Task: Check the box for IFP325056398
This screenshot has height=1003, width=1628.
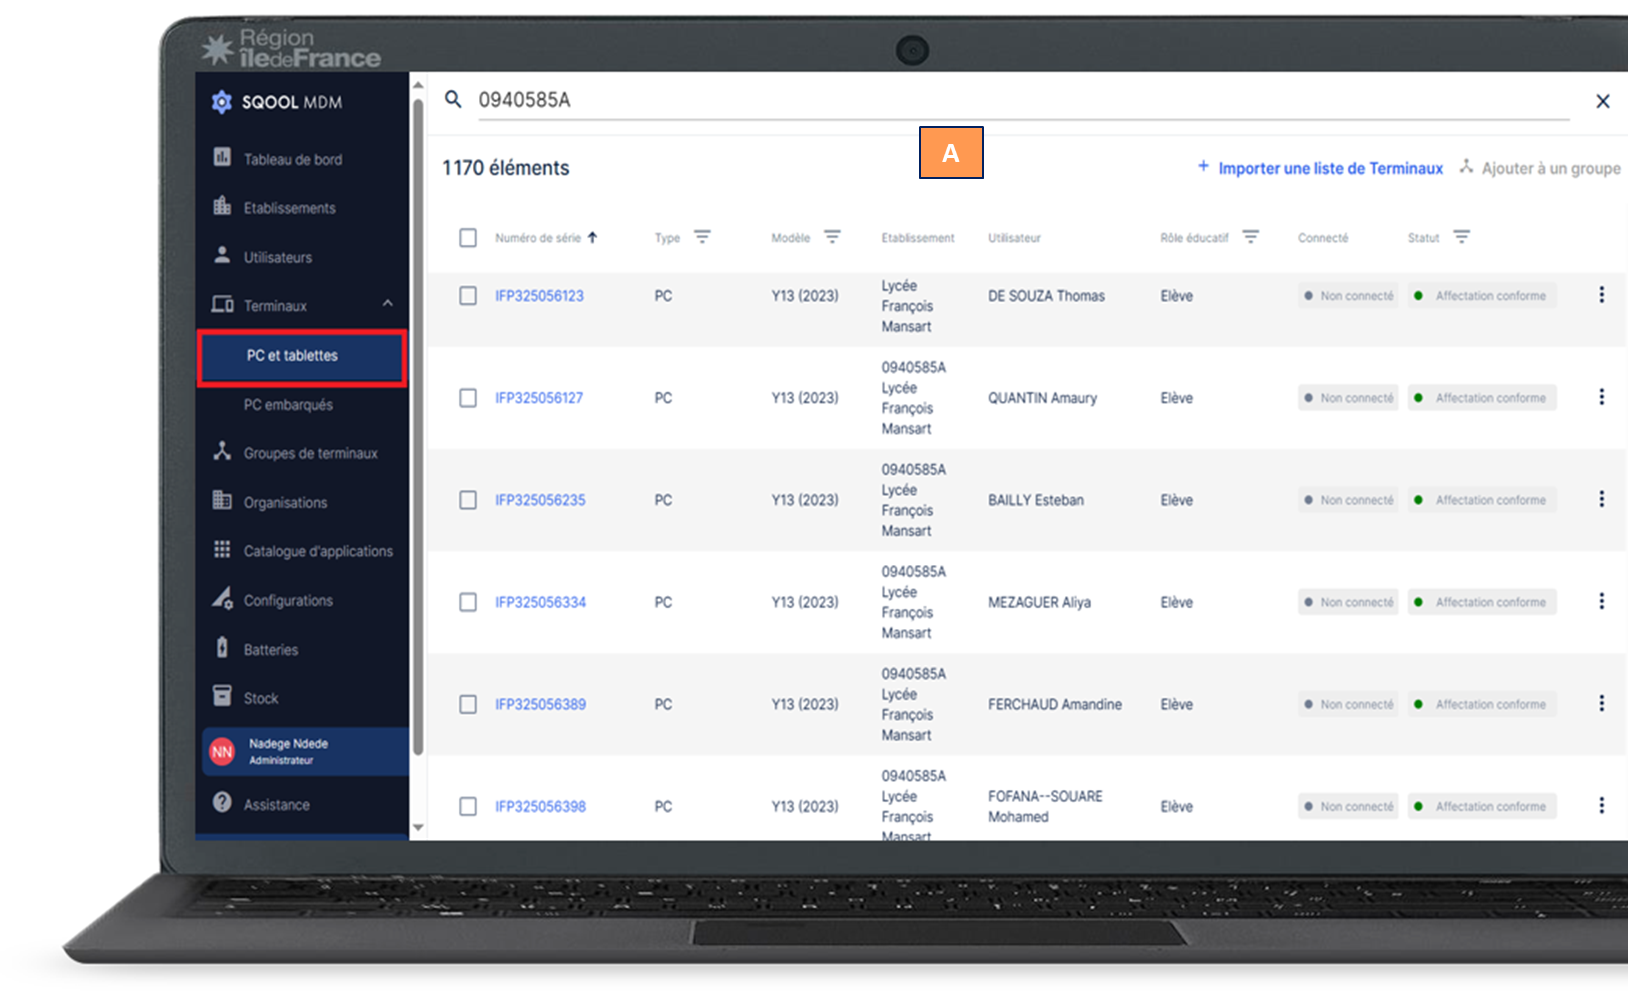Action: point(467,806)
